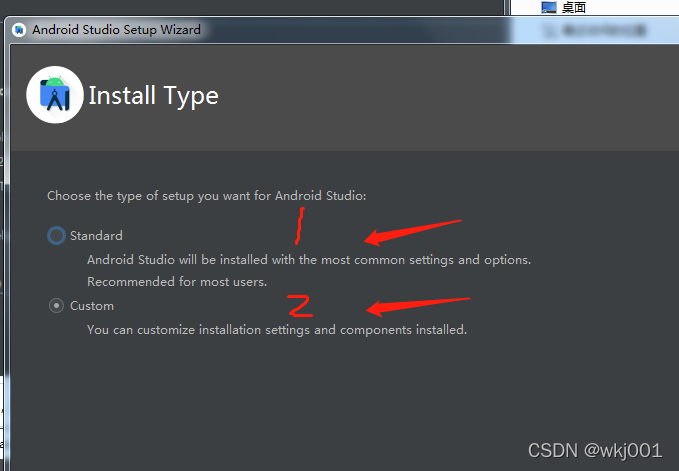Click the 'Install Type' heading text

pos(153,96)
